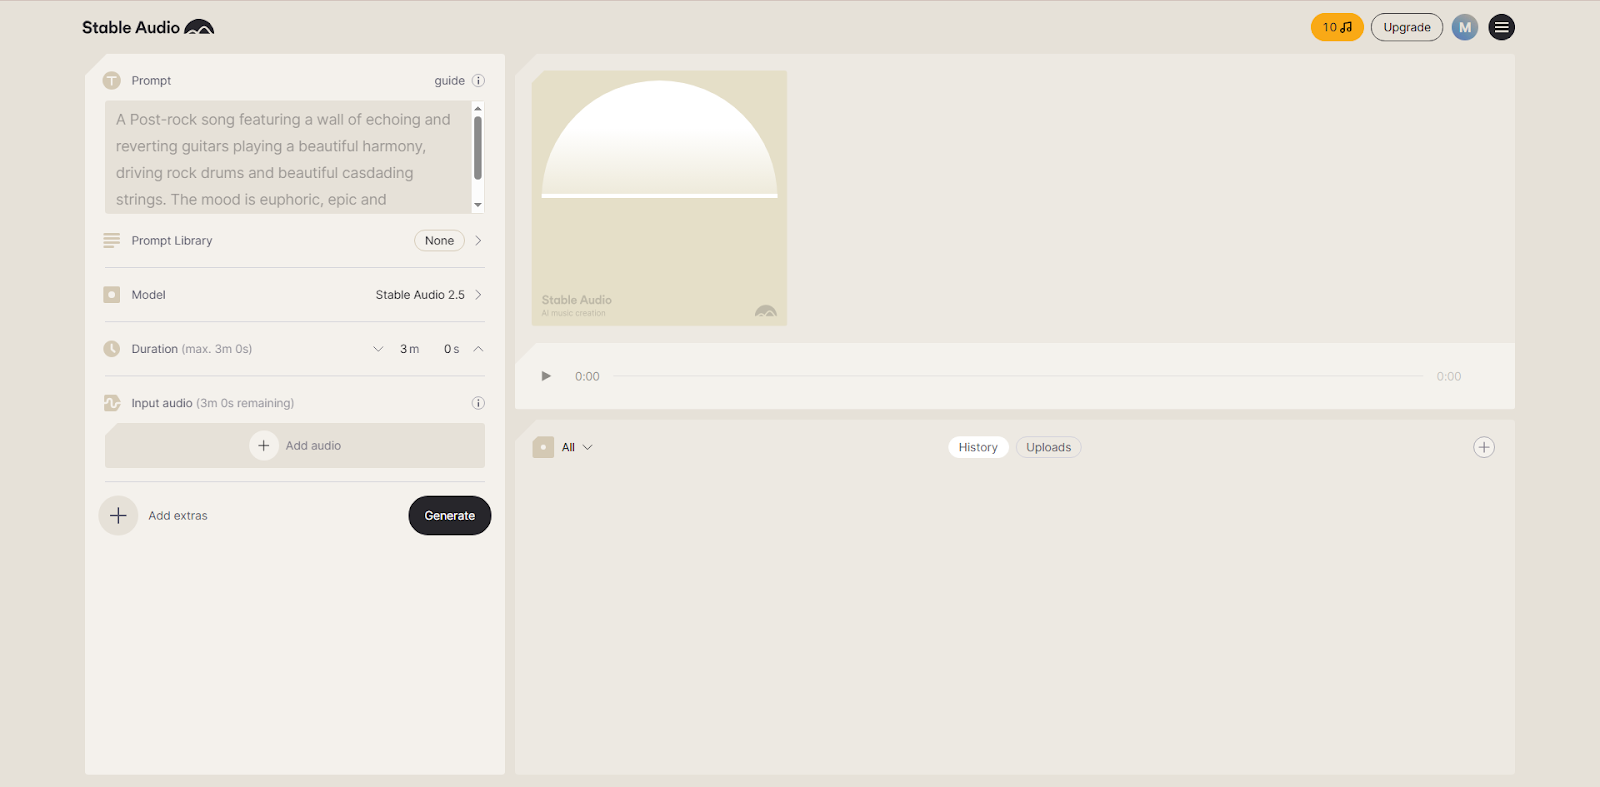Switch to the History tab
This screenshot has height=787, width=1600.
pyautogui.click(x=978, y=447)
